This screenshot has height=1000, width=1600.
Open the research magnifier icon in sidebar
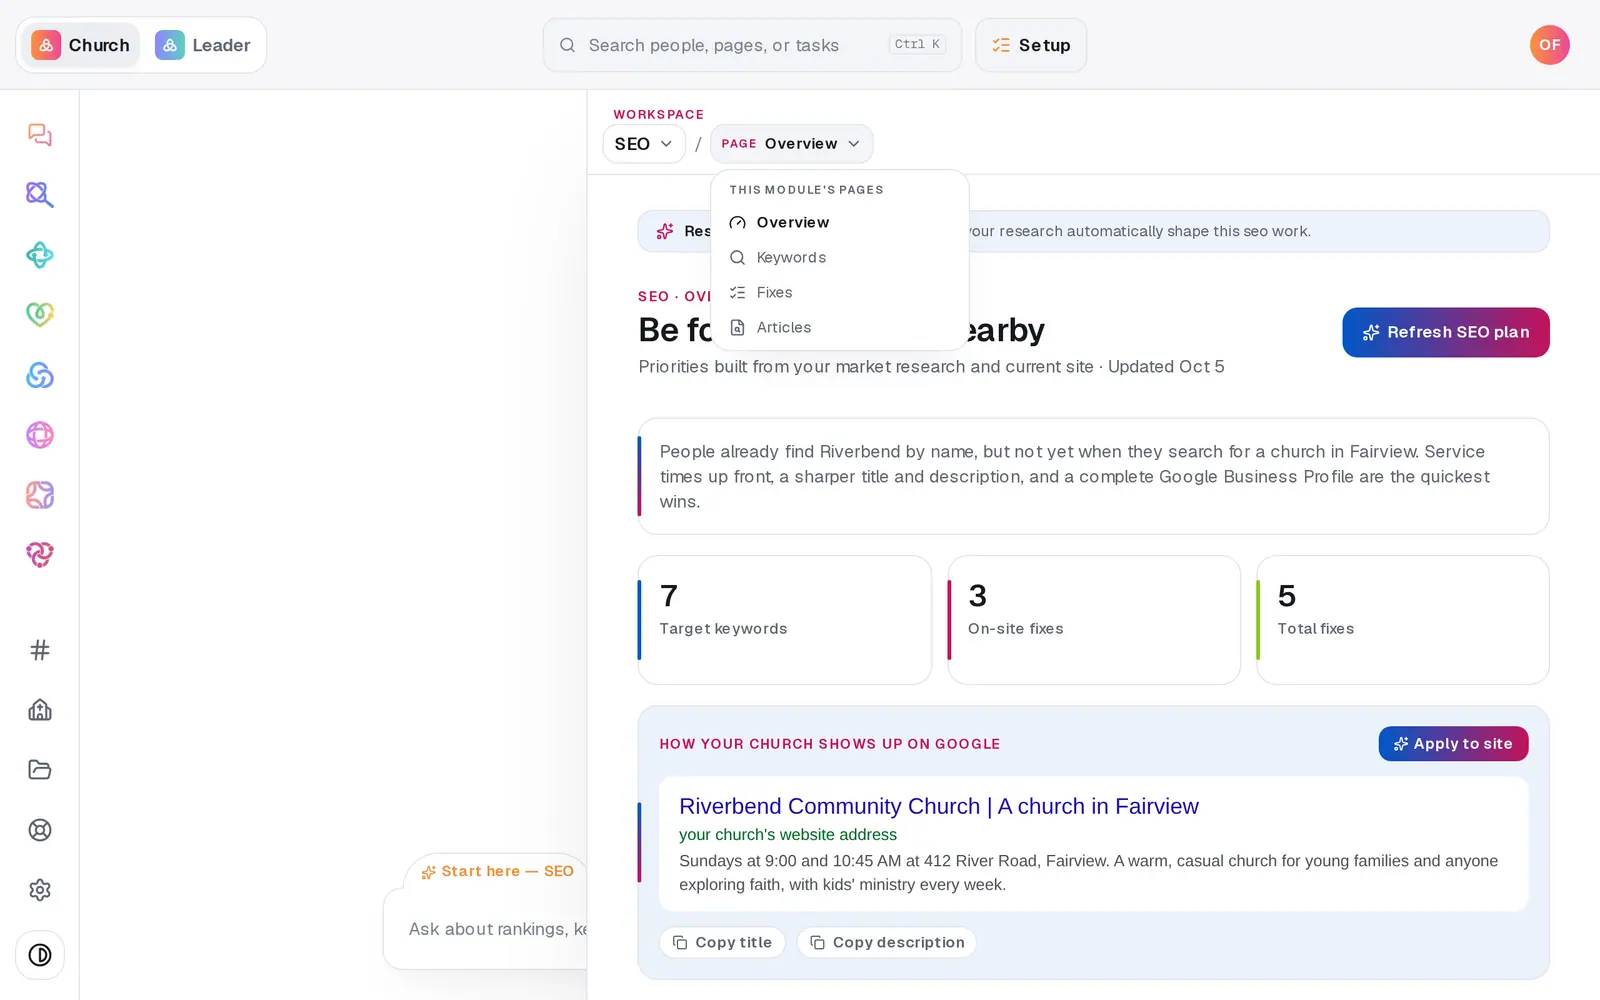coord(40,195)
